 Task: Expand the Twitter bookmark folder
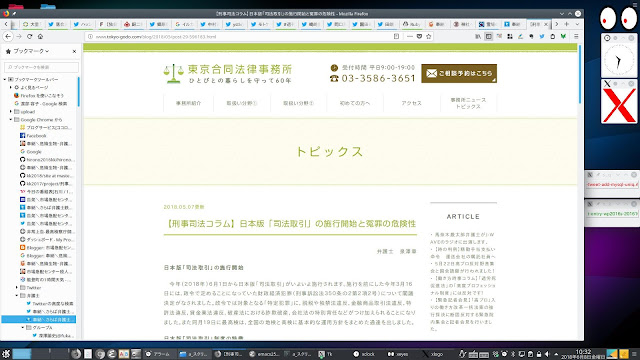17,288
